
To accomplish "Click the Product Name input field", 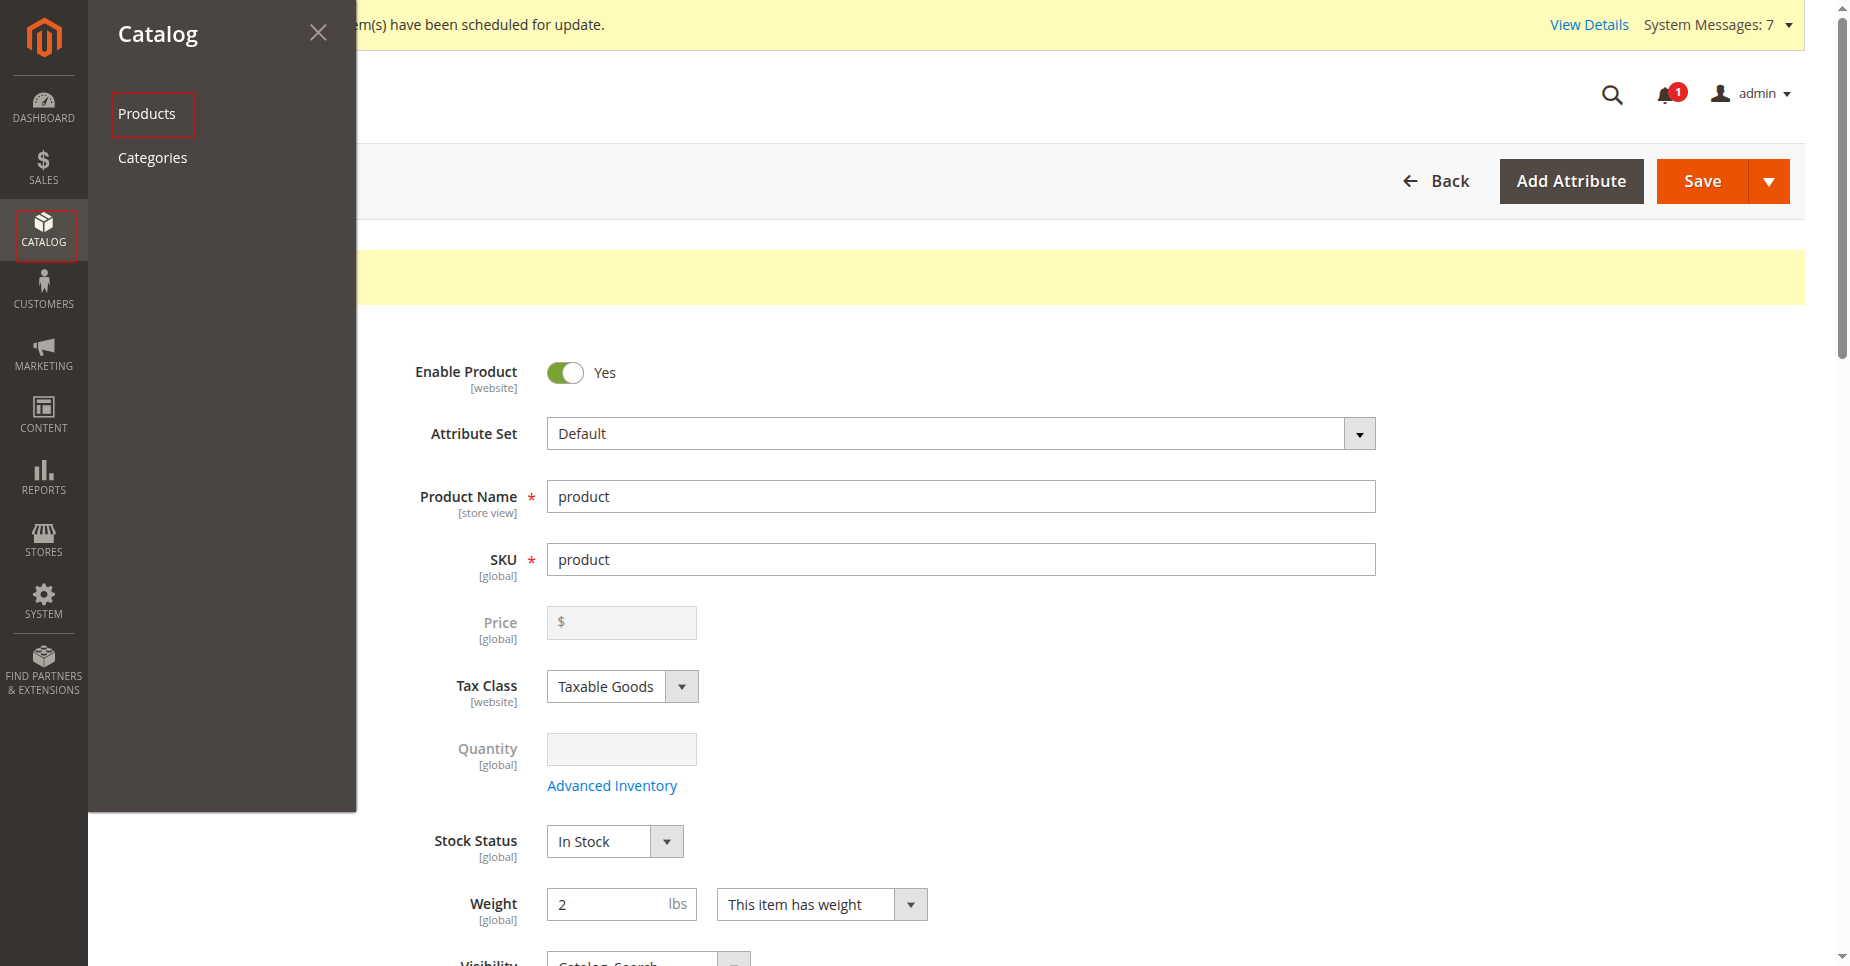I will 961,497.
